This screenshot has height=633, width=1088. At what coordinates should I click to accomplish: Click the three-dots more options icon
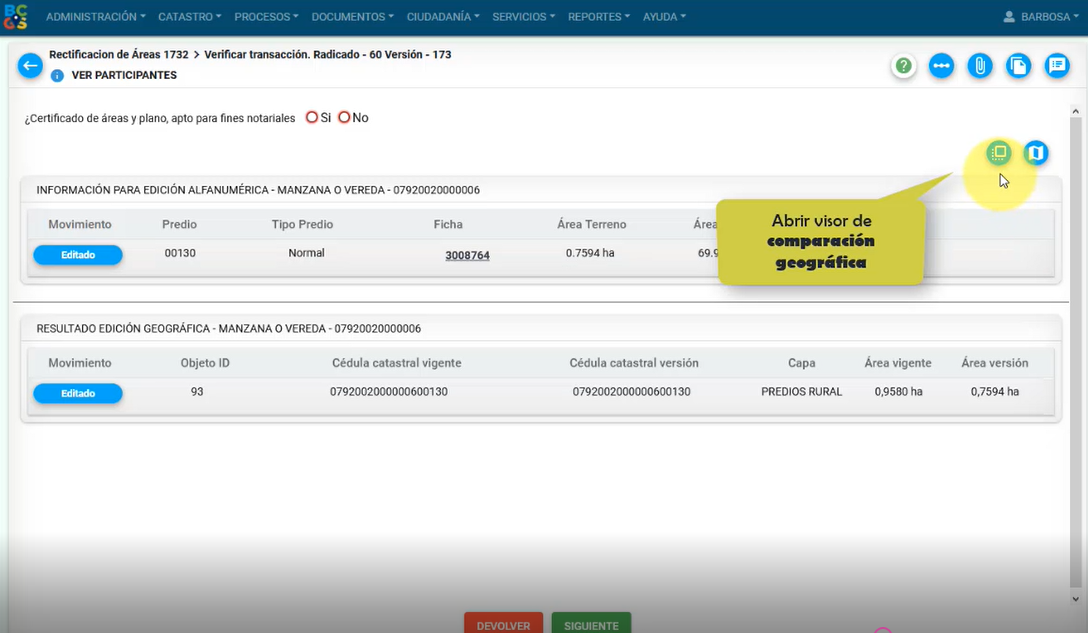941,66
